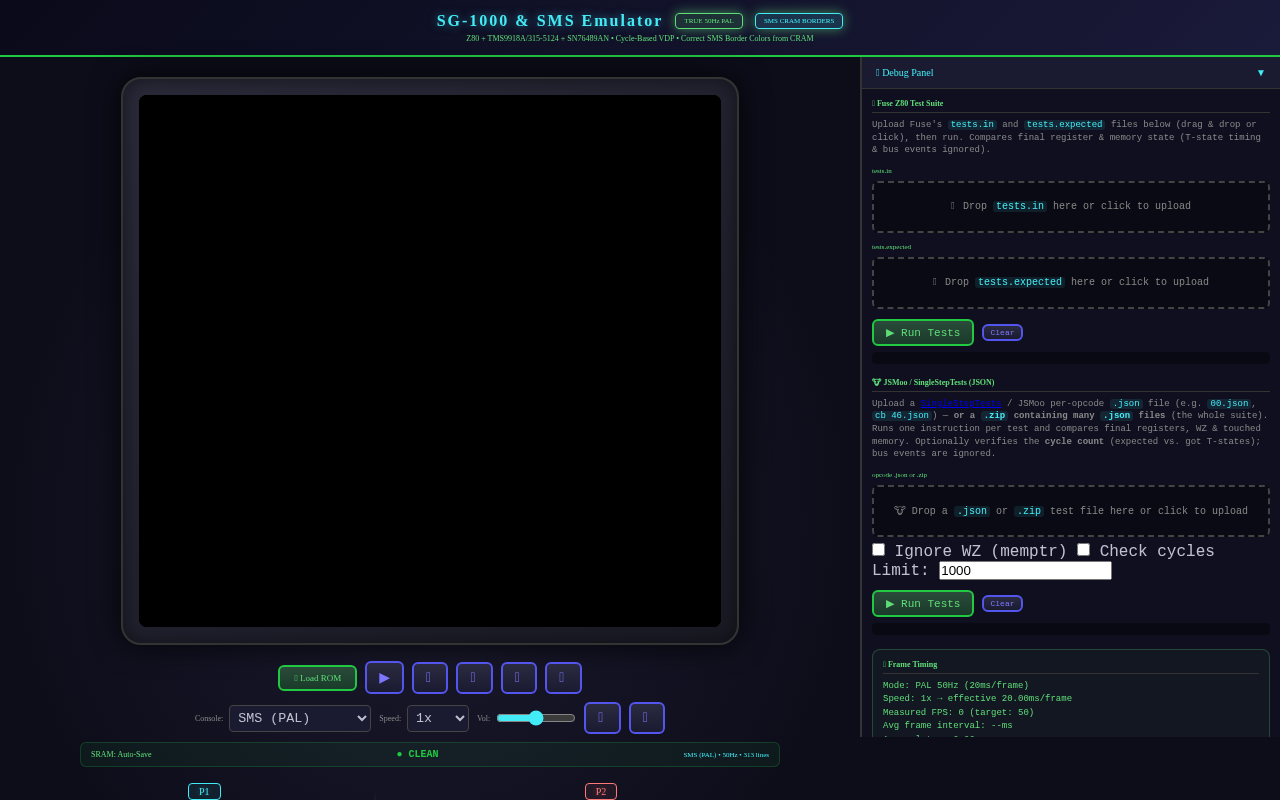Open the Load ROM file picker

[x=317, y=678]
